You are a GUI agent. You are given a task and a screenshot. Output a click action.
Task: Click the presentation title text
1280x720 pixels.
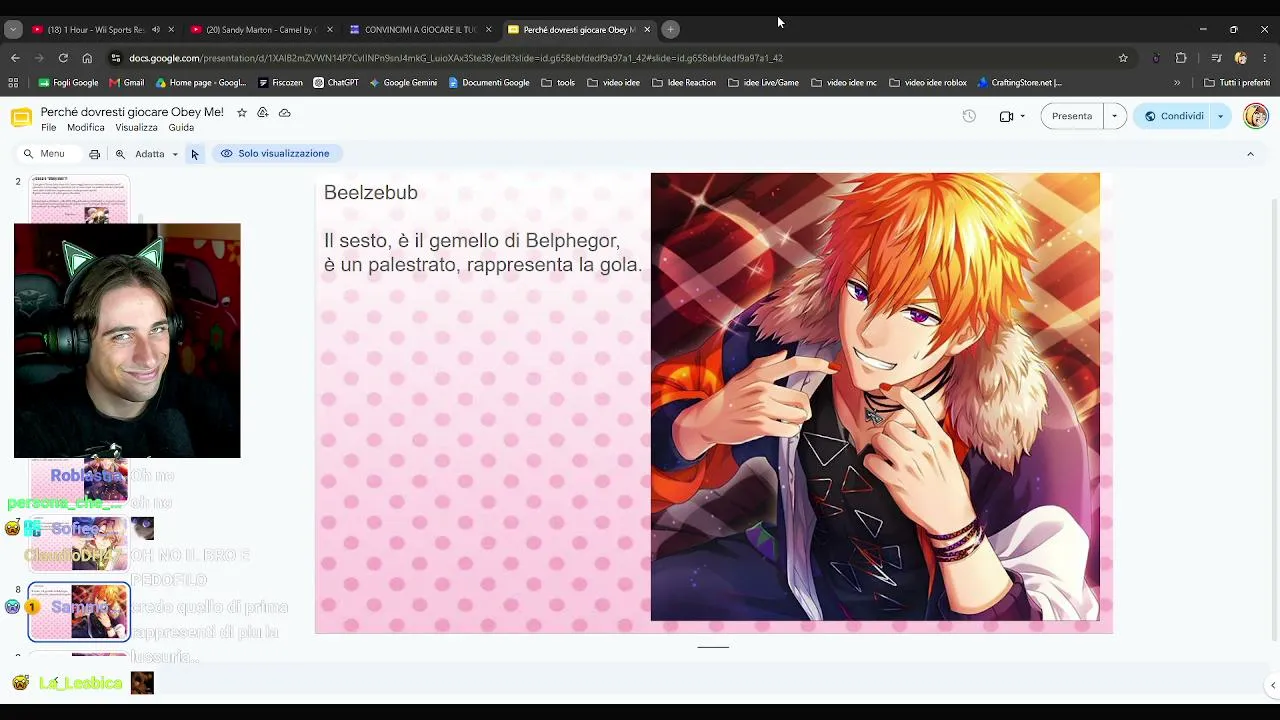[132, 112]
